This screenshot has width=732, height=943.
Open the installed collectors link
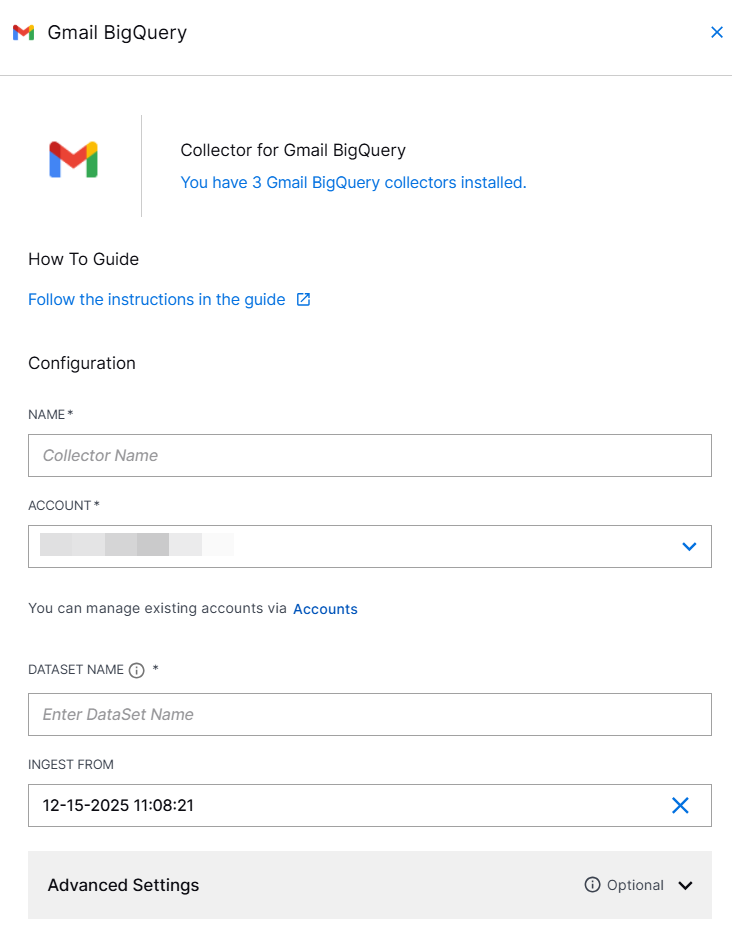352,182
